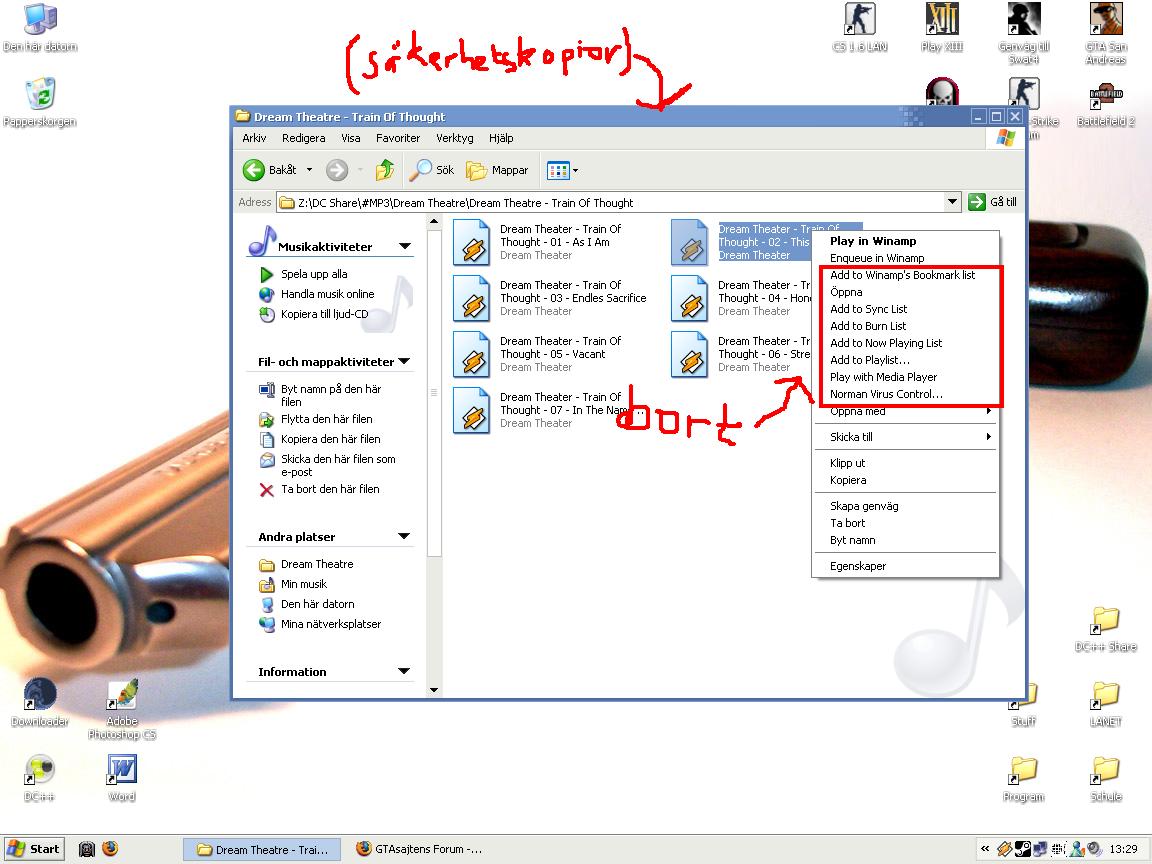The height and width of the screenshot is (864, 1152).
Task: Click the Start button
Action: coord(34,849)
